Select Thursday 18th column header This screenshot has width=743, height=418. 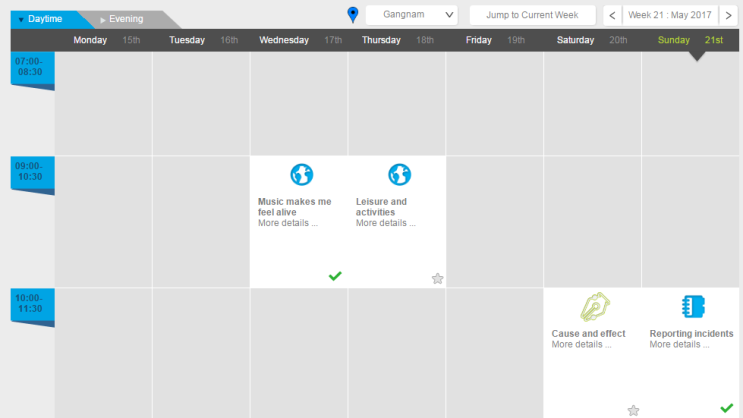pyautogui.click(x=398, y=40)
